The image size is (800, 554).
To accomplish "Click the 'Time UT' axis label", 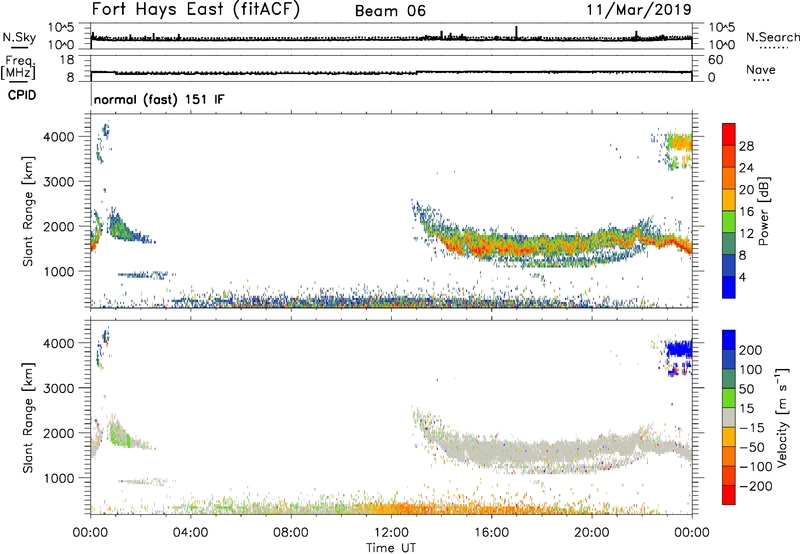I will [391, 548].
